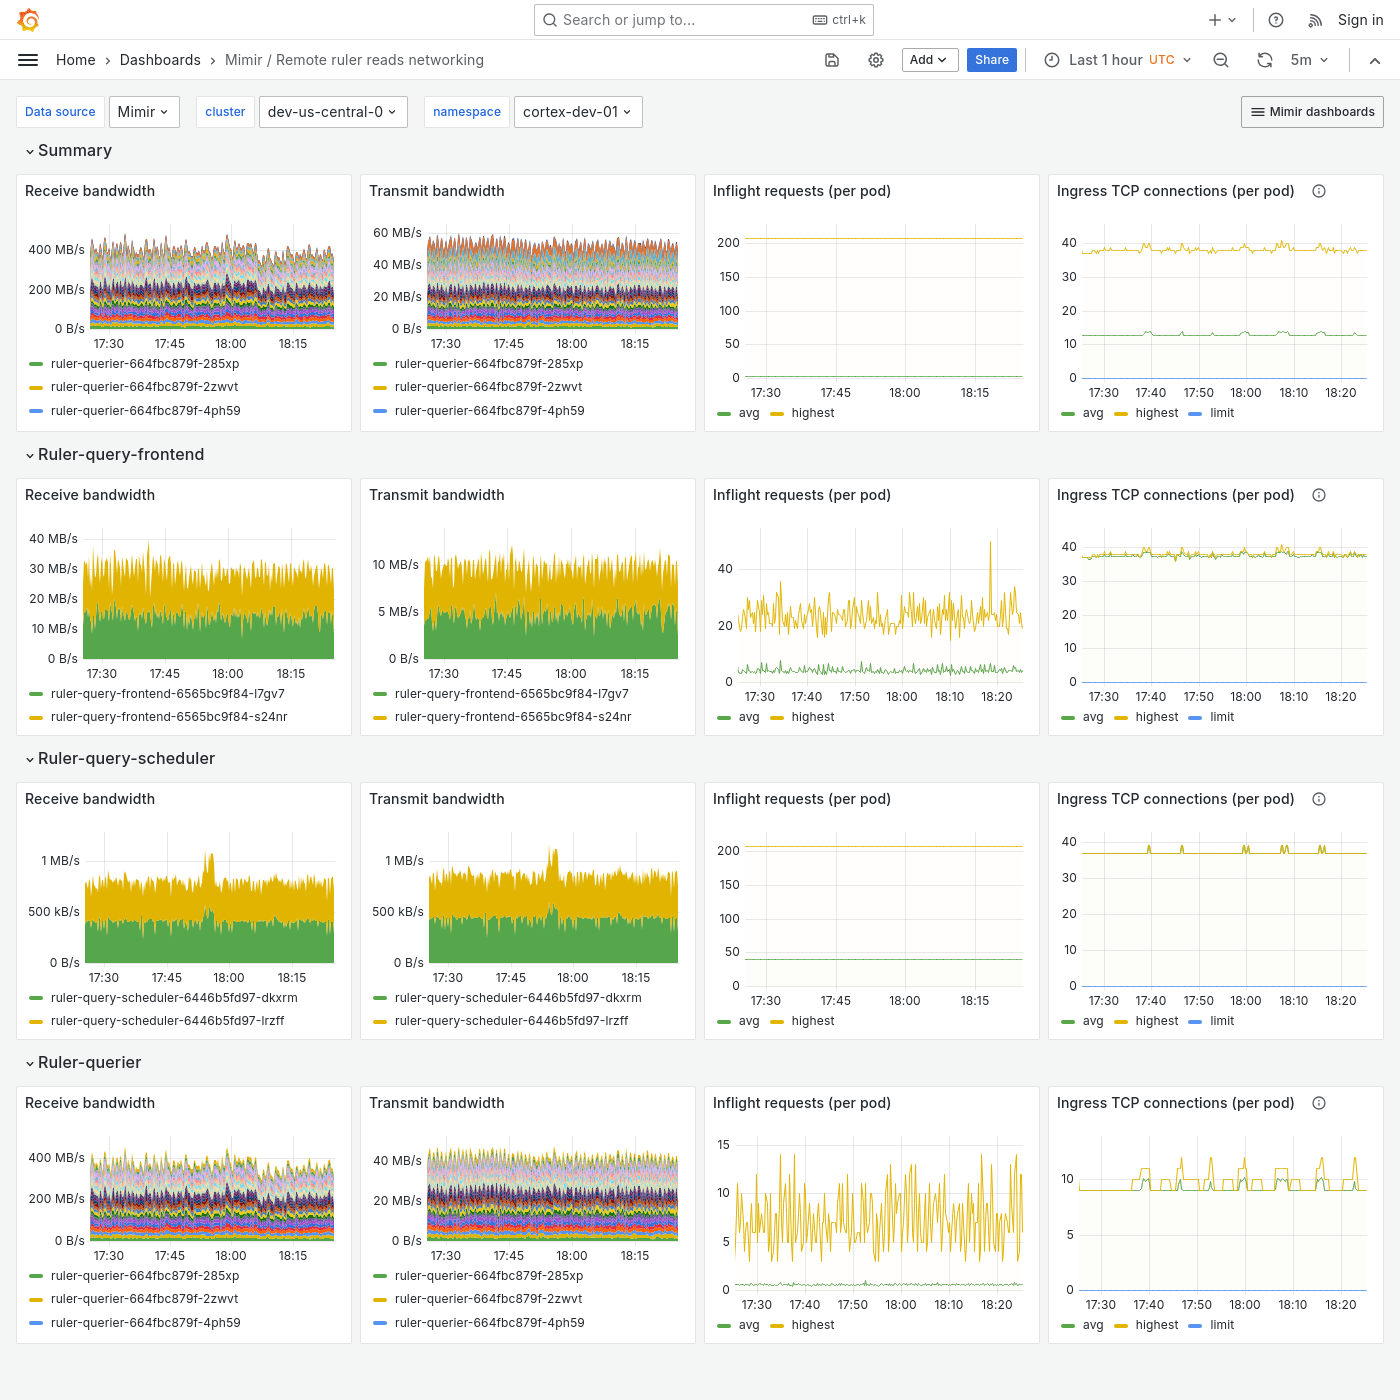Zoom out the dashboard time range
The image size is (1400, 1400).
tap(1221, 60)
